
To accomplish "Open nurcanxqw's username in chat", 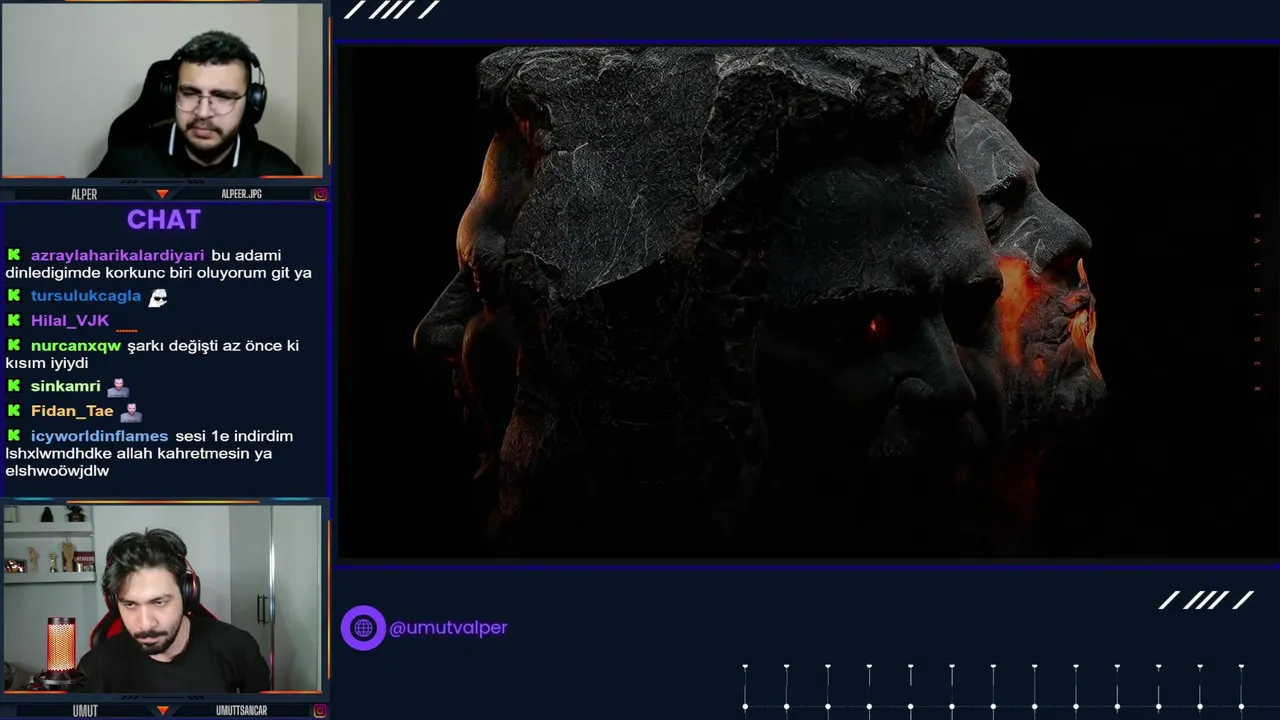I will coord(76,346).
